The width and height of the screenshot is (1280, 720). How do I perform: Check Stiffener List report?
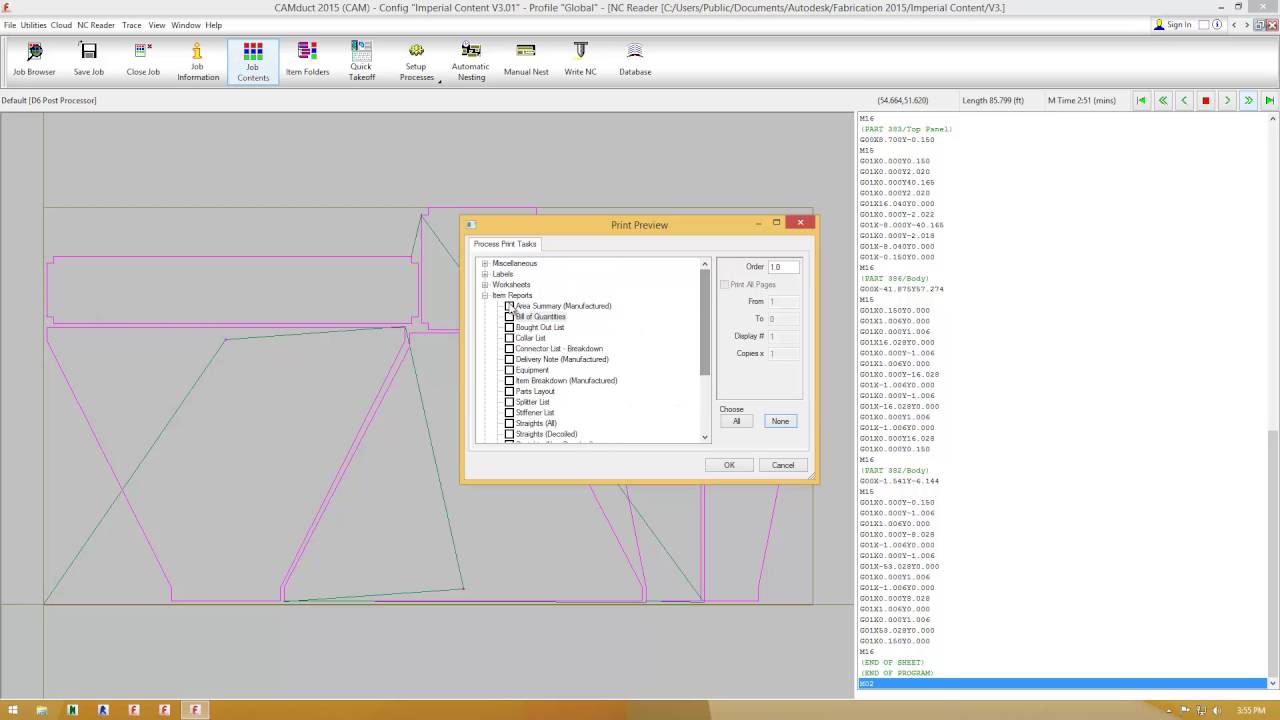pos(509,413)
